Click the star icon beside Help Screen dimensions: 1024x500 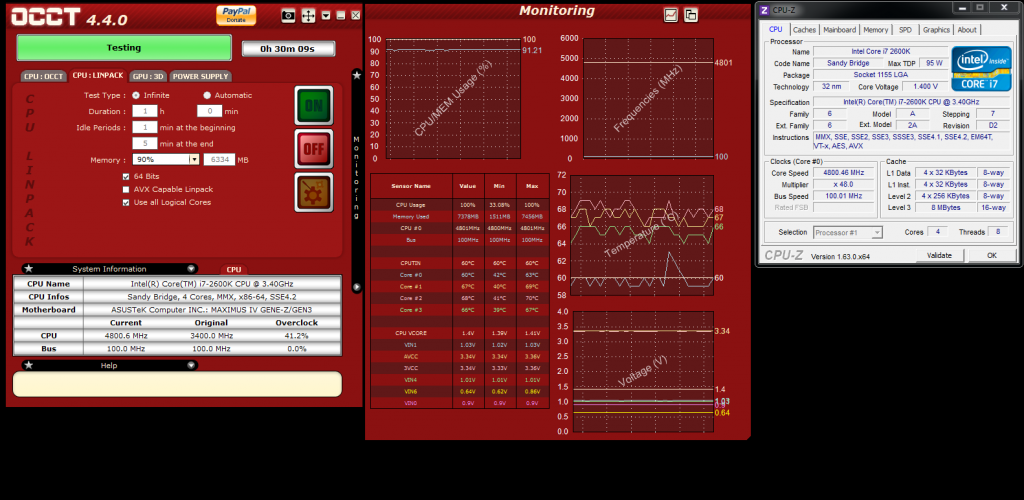pos(29,366)
